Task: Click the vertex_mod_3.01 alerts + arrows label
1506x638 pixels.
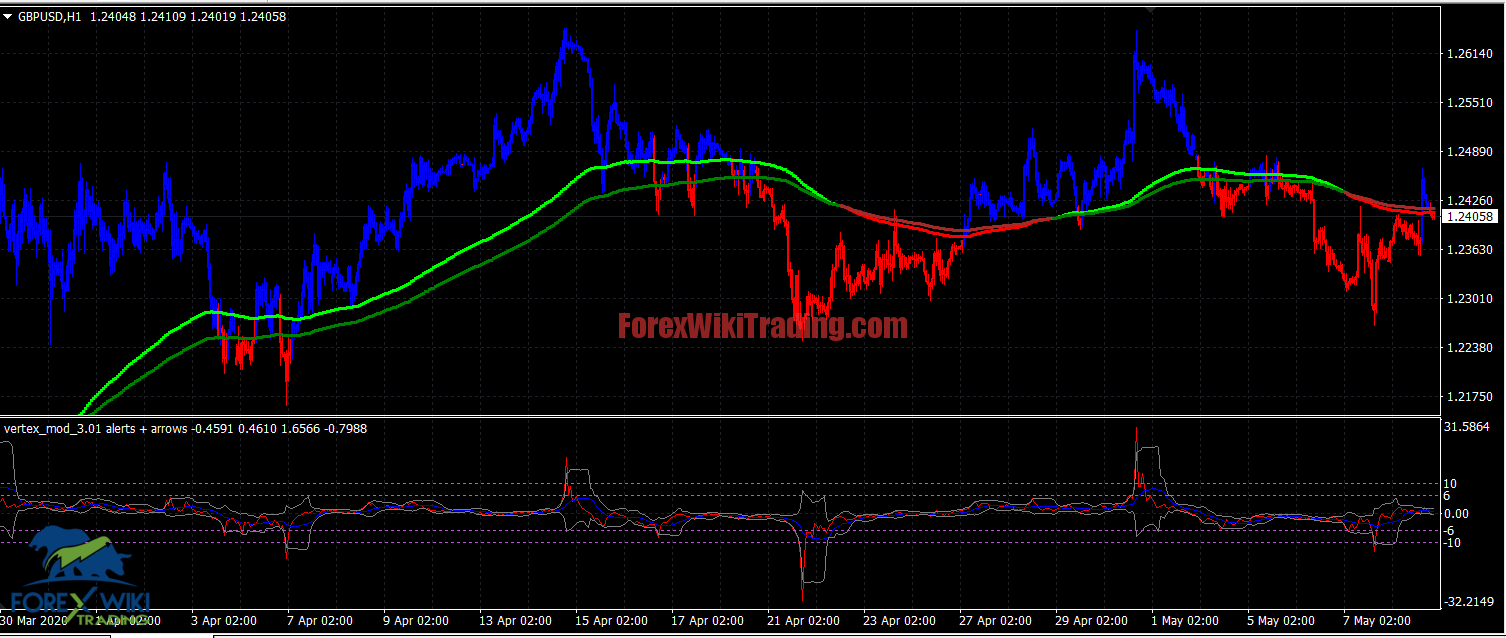Action: point(95,428)
